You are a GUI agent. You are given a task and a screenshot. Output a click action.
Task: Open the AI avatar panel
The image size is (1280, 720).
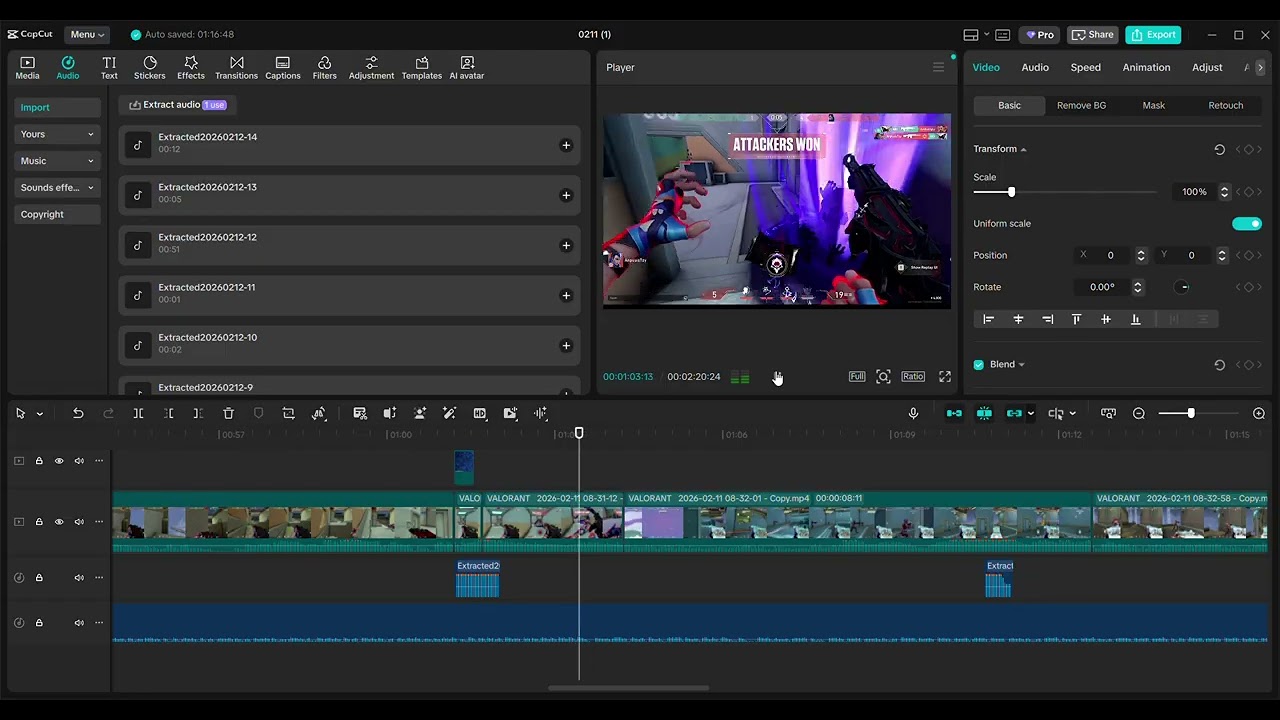pyautogui.click(x=466, y=67)
